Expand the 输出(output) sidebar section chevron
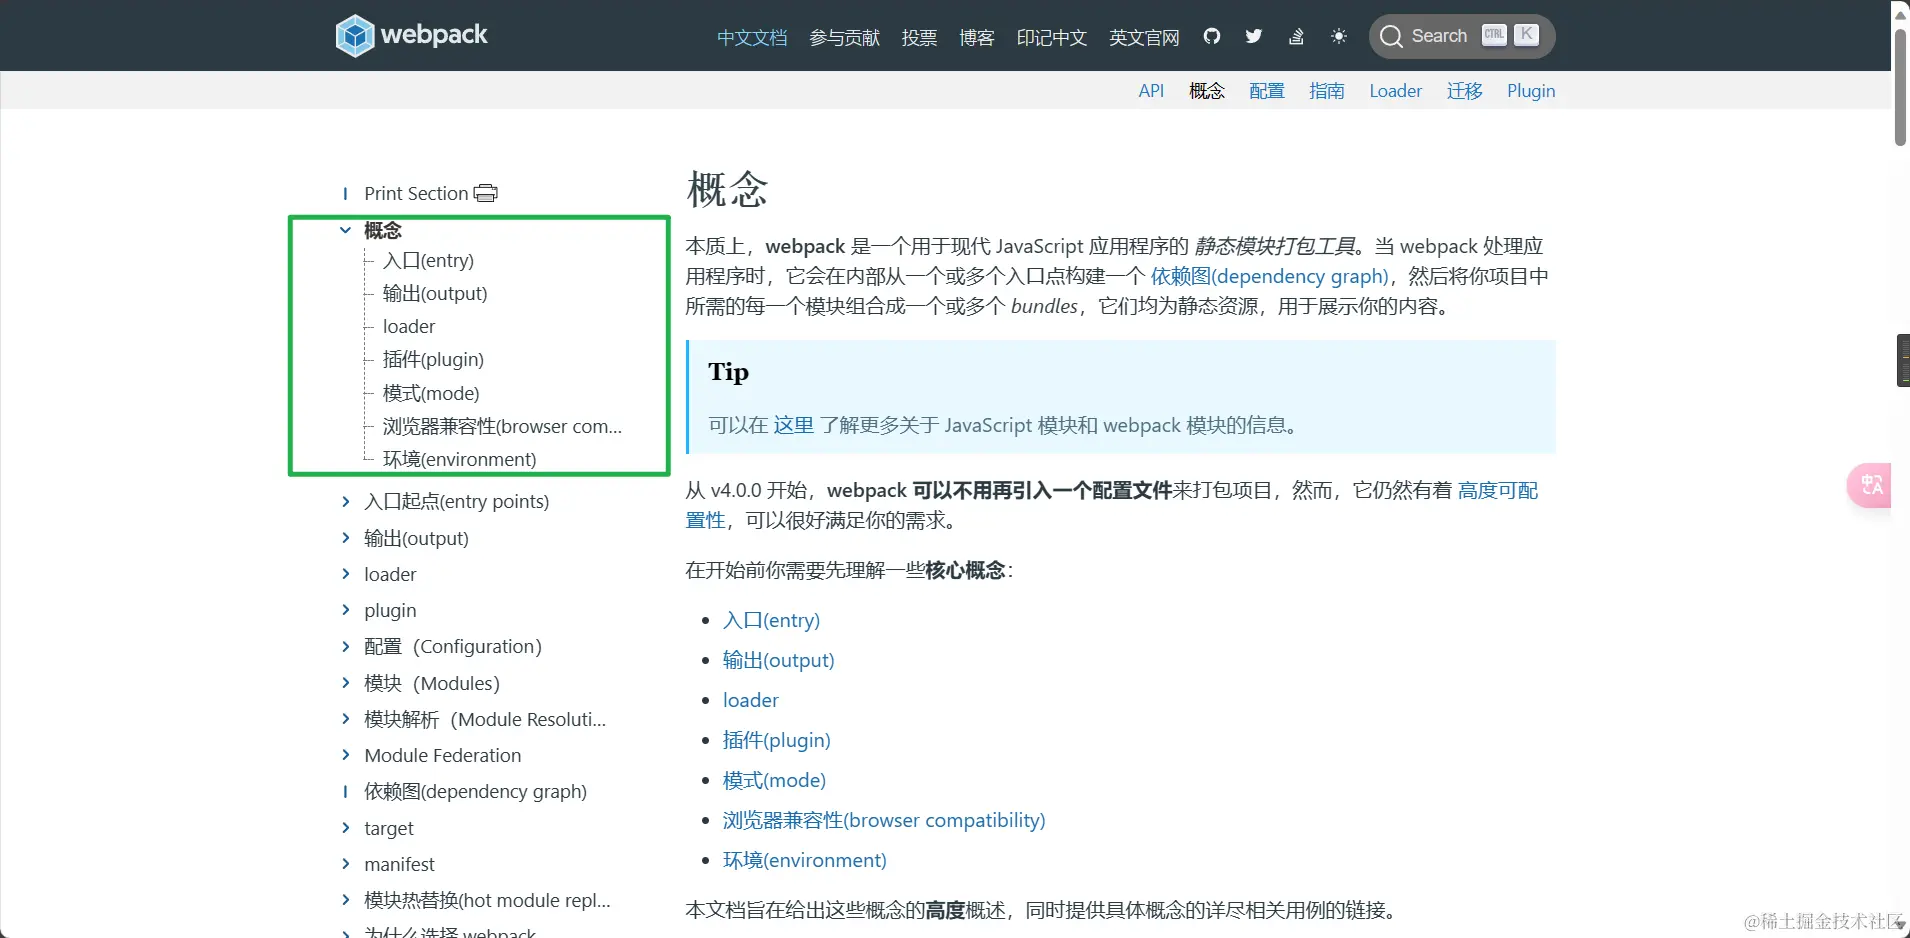This screenshot has width=1910, height=938. coord(345,538)
